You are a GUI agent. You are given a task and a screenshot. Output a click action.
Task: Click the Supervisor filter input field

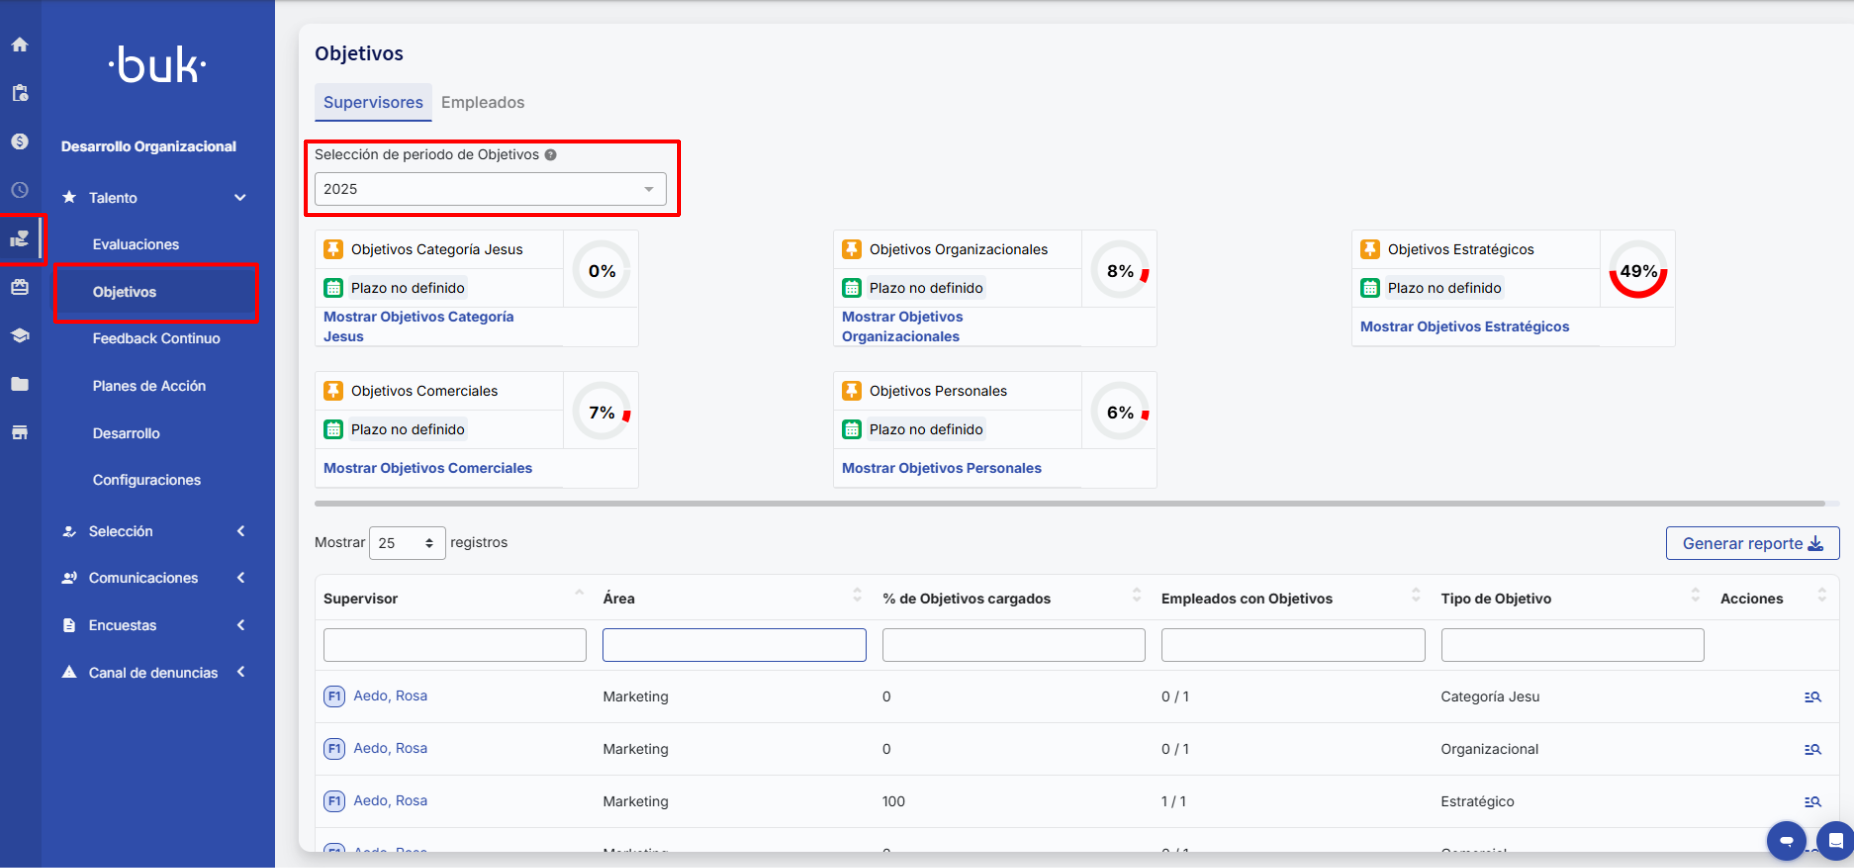(455, 645)
